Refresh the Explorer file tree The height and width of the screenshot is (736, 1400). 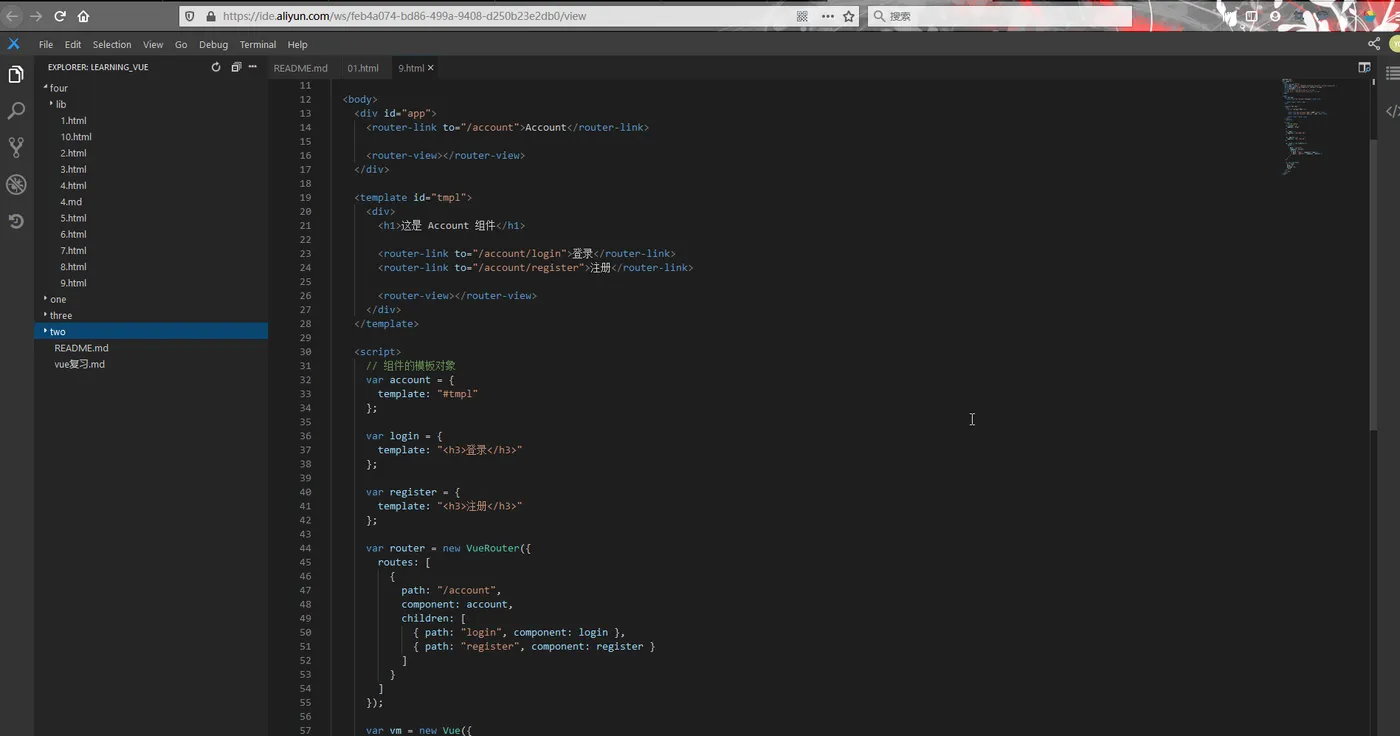pyautogui.click(x=216, y=67)
